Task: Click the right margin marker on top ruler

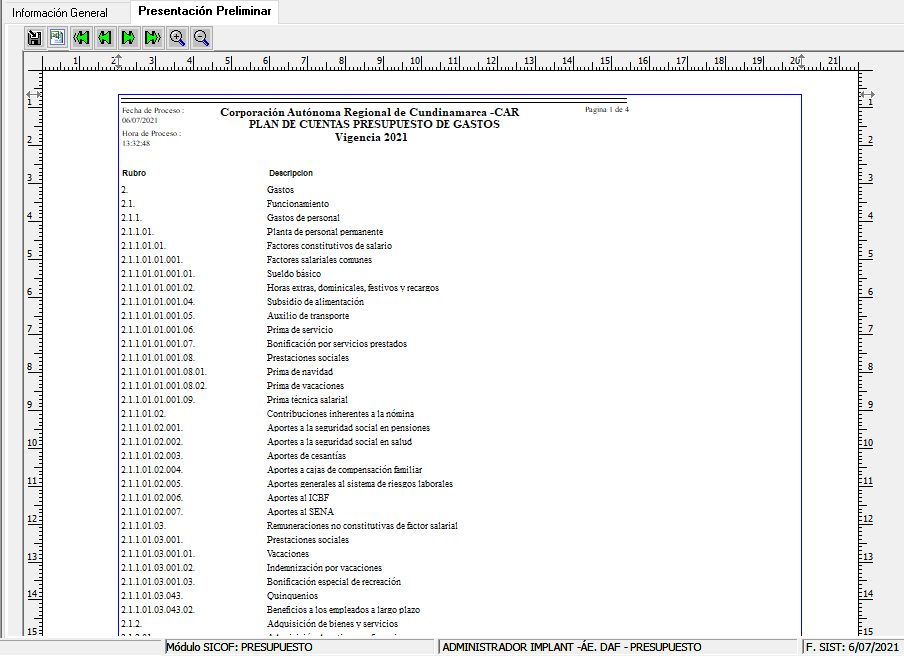Action: point(800,62)
